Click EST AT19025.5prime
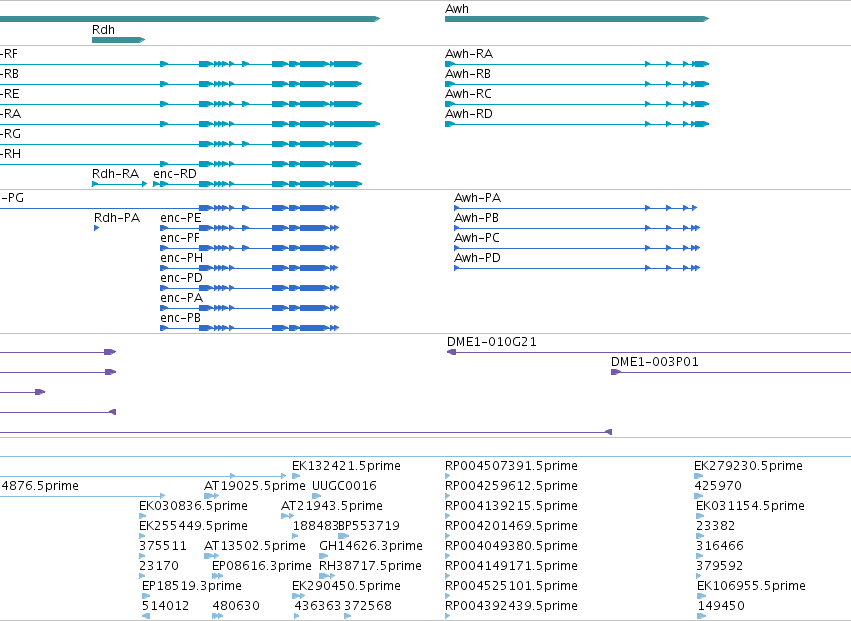This screenshot has height=621, width=851. [255, 486]
